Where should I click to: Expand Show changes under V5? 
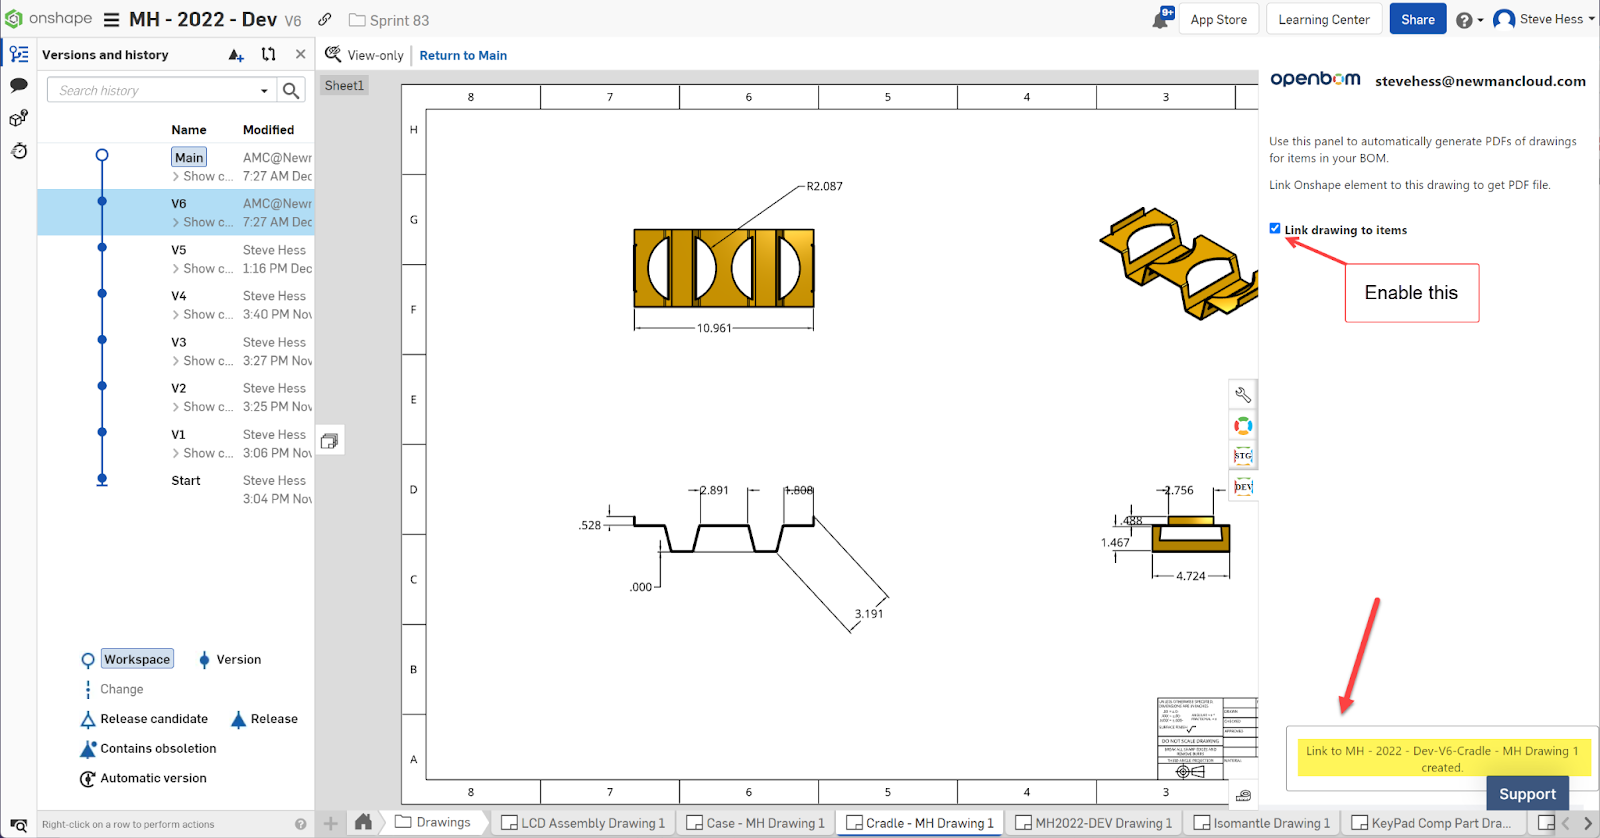[202, 268]
